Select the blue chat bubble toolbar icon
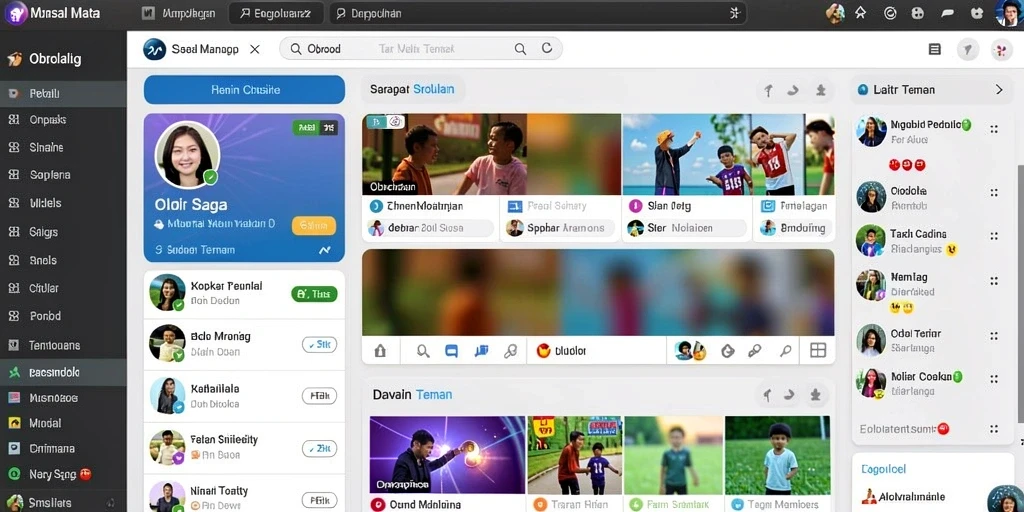1024x512 pixels. [451, 351]
